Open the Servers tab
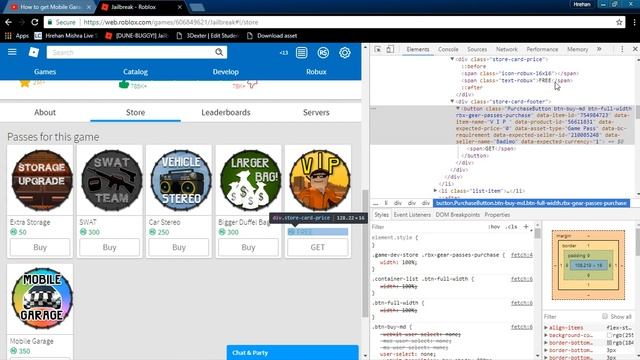640x360 pixels. tap(316, 112)
